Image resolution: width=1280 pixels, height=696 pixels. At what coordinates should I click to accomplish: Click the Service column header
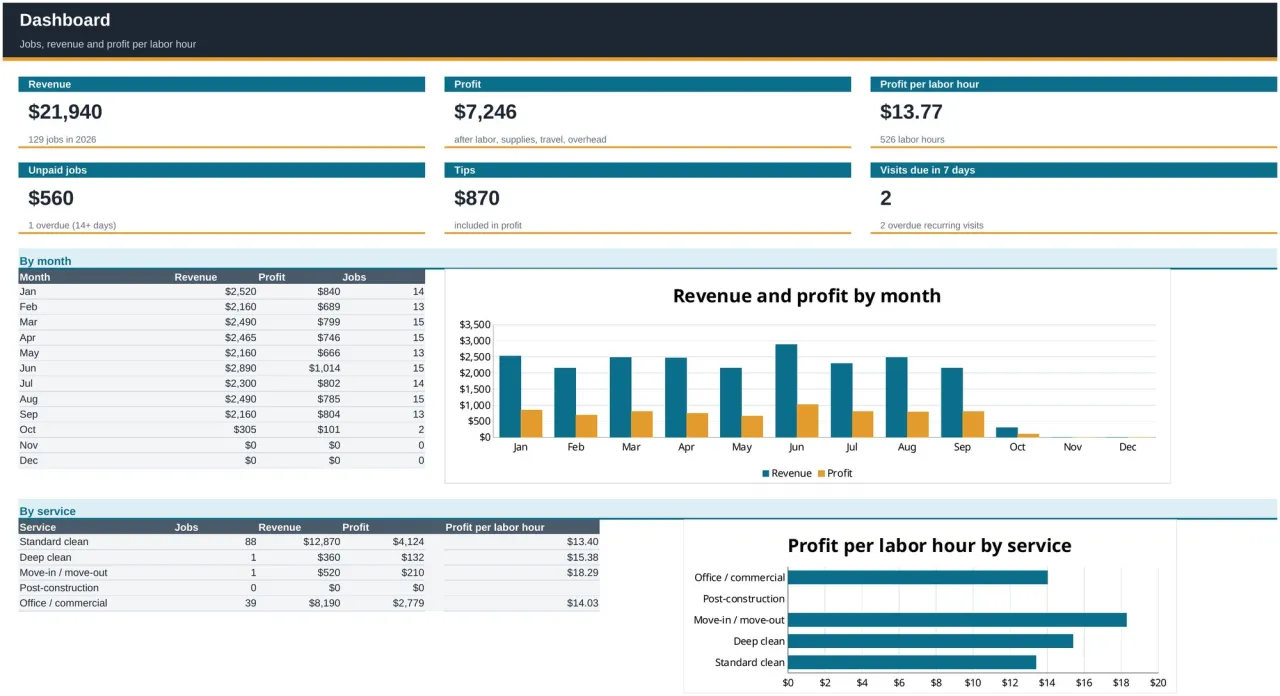[38, 527]
